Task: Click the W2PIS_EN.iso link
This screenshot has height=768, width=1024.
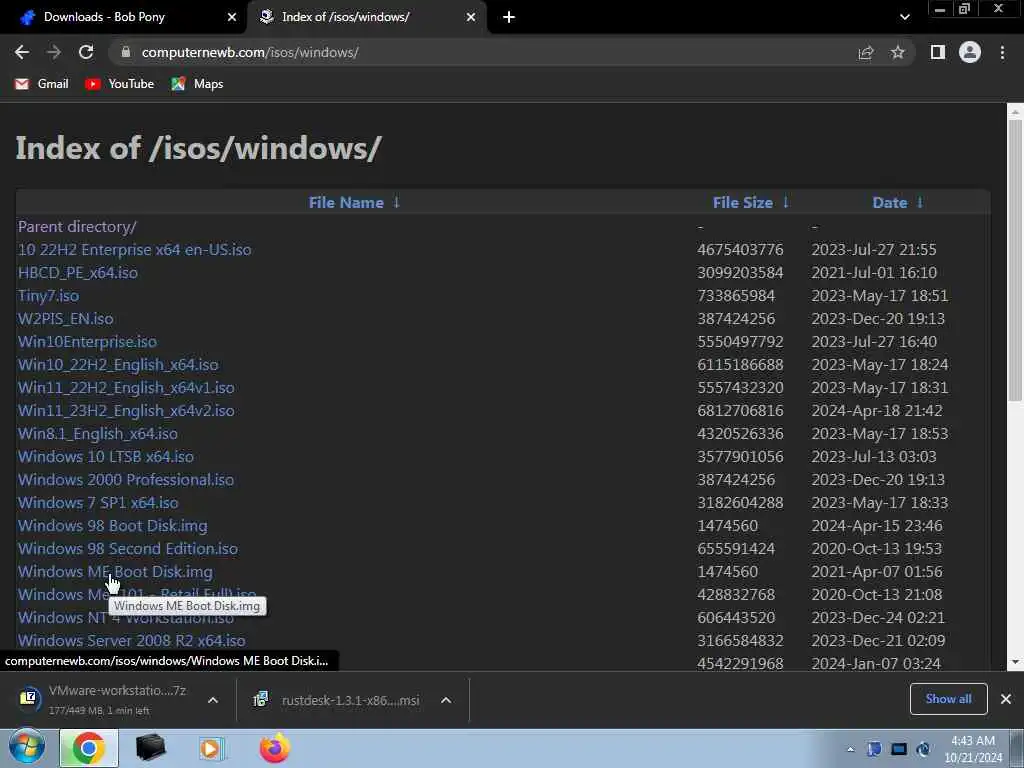Action: coord(65,319)
